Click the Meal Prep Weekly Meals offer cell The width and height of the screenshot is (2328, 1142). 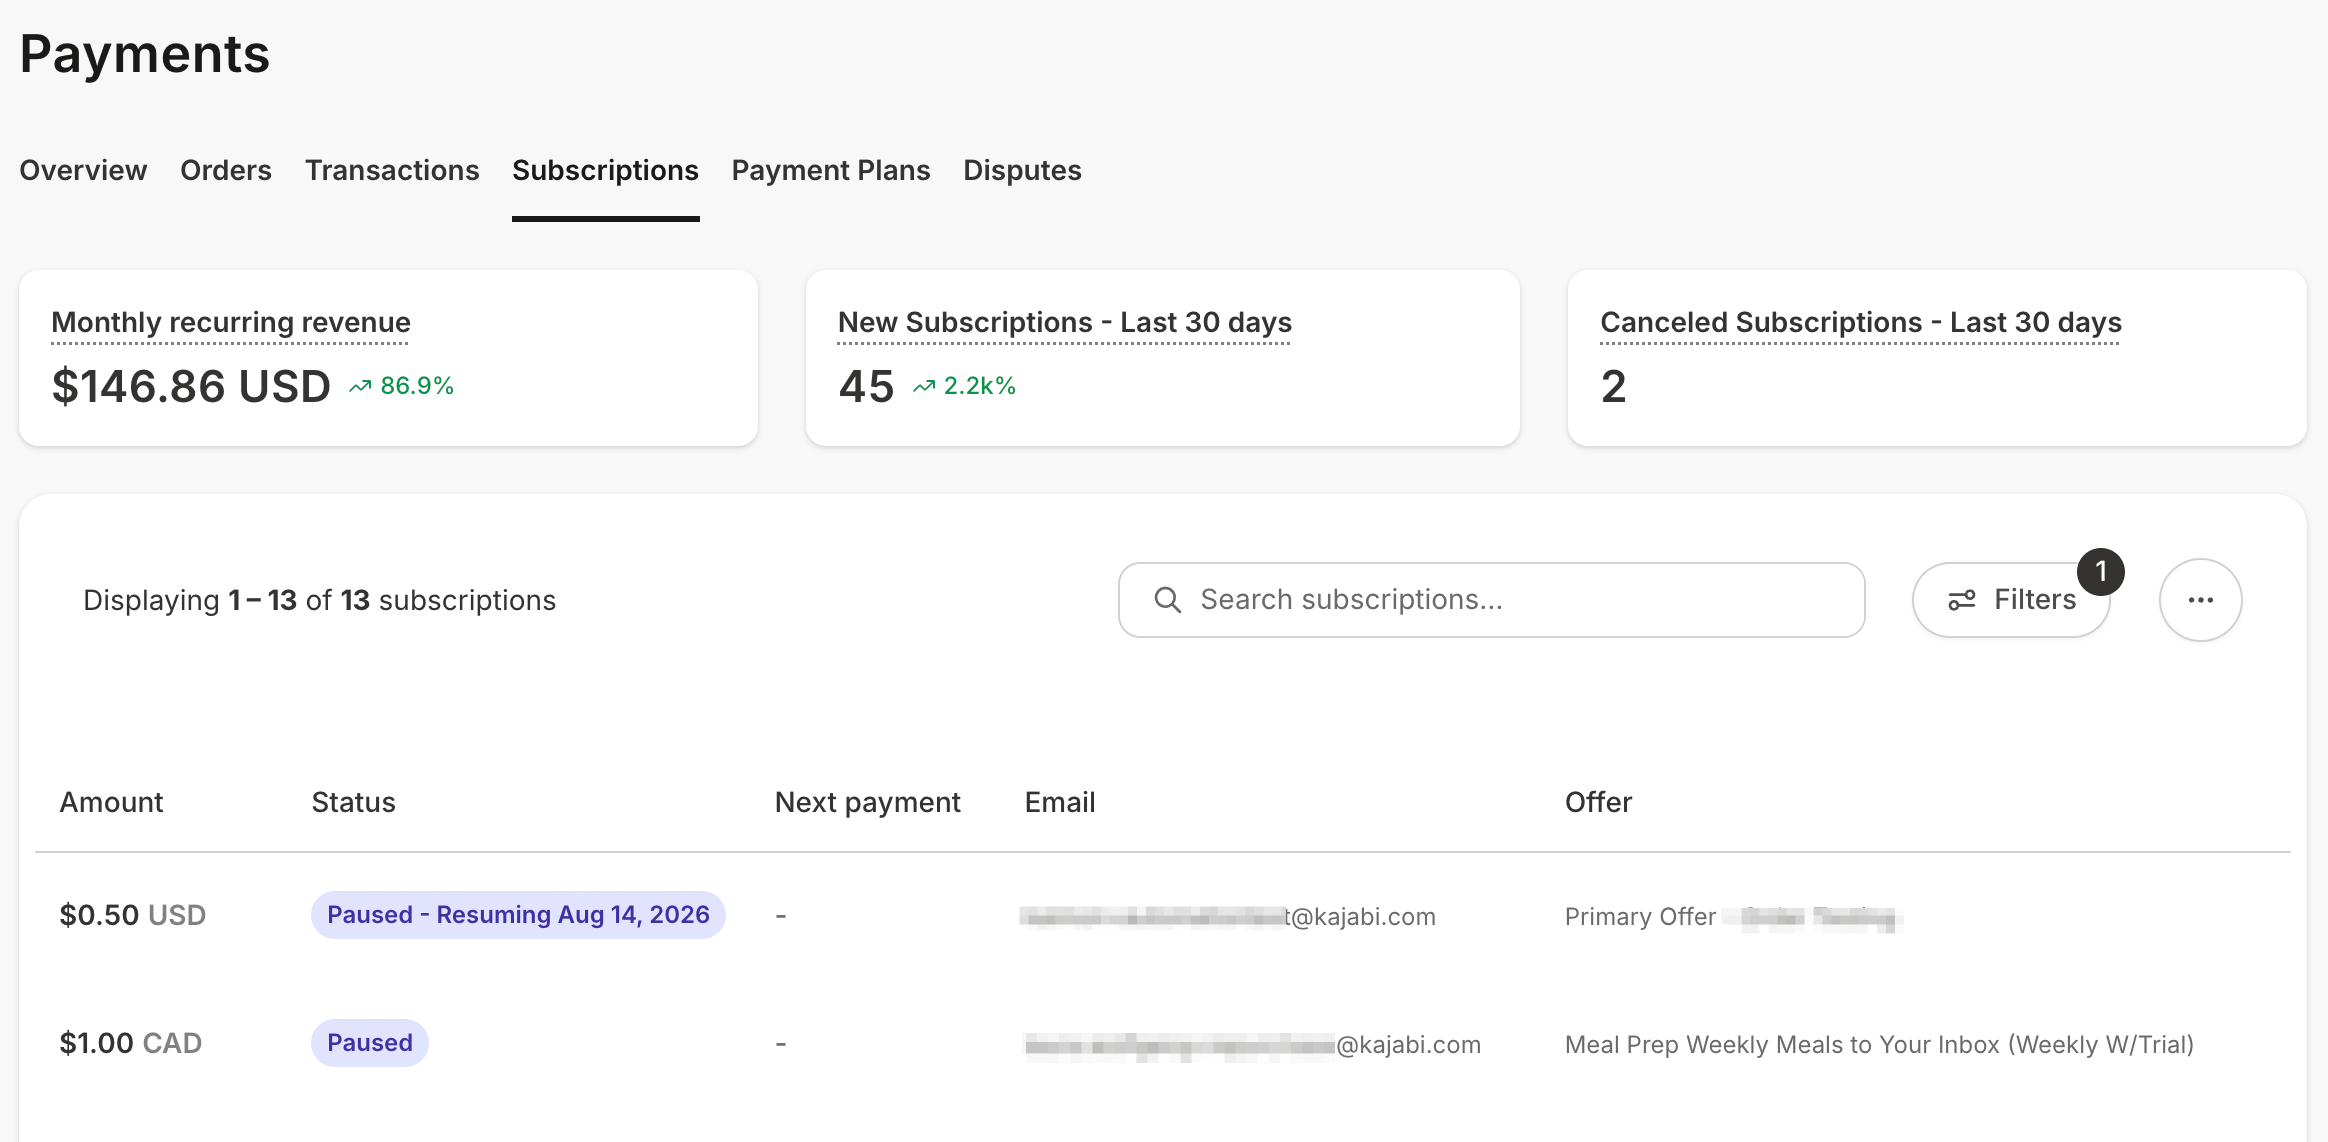pyautogui.click(x=1879, y=1045)
